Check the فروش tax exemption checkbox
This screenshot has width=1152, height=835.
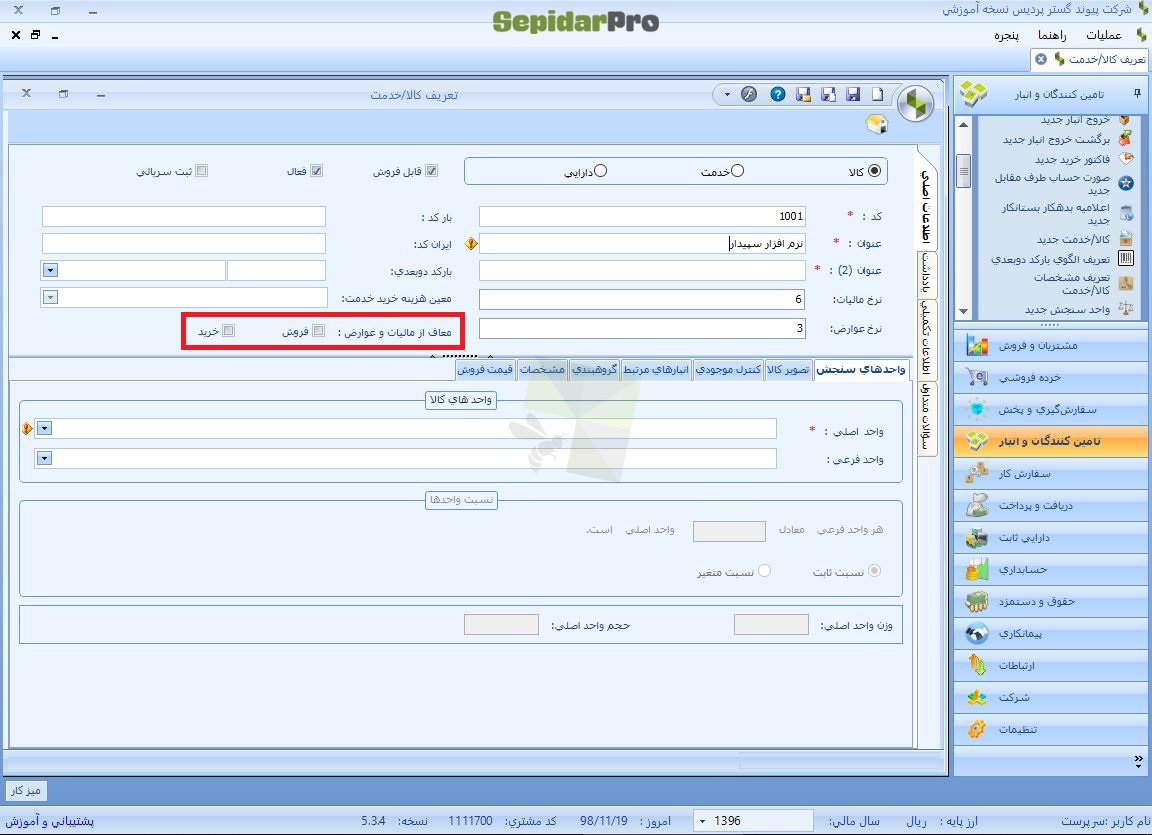pyautogui.click(x=318, y=330)
